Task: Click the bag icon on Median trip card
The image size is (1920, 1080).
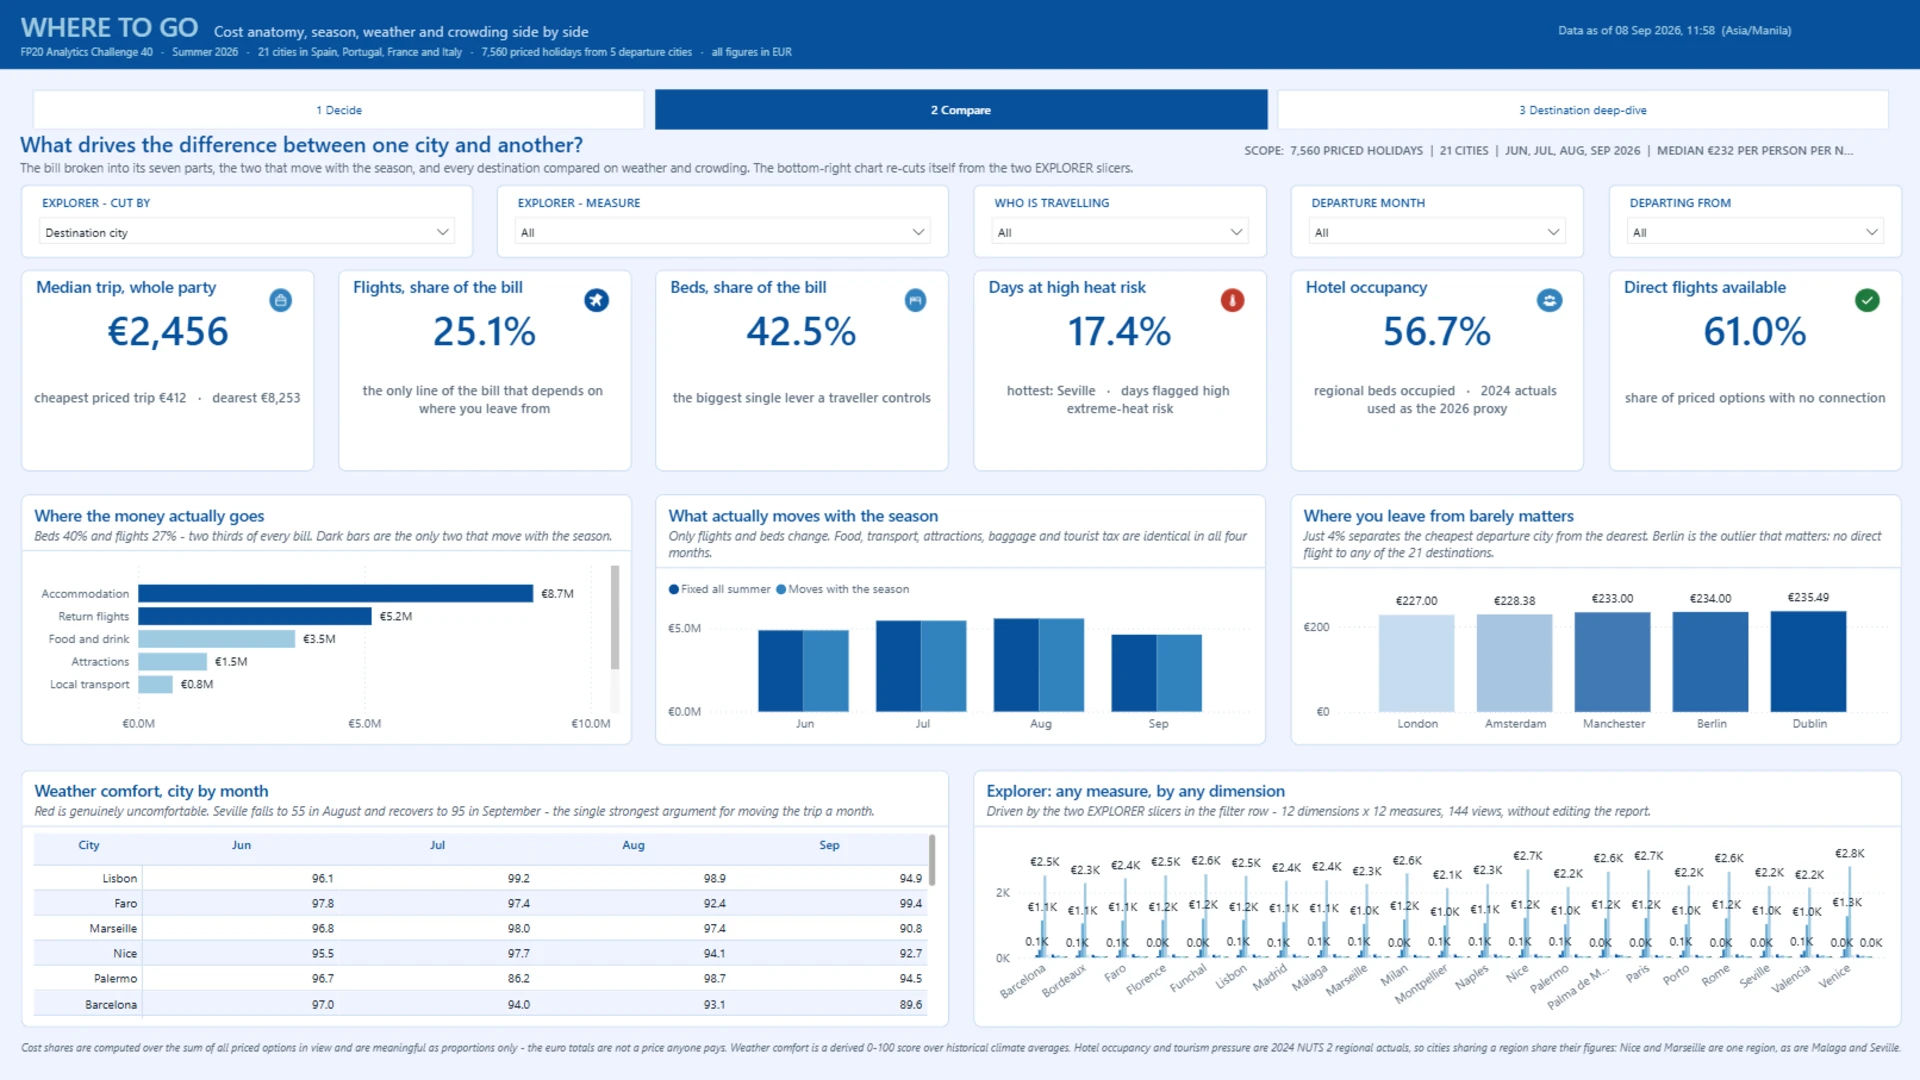Action: point(281,300)
